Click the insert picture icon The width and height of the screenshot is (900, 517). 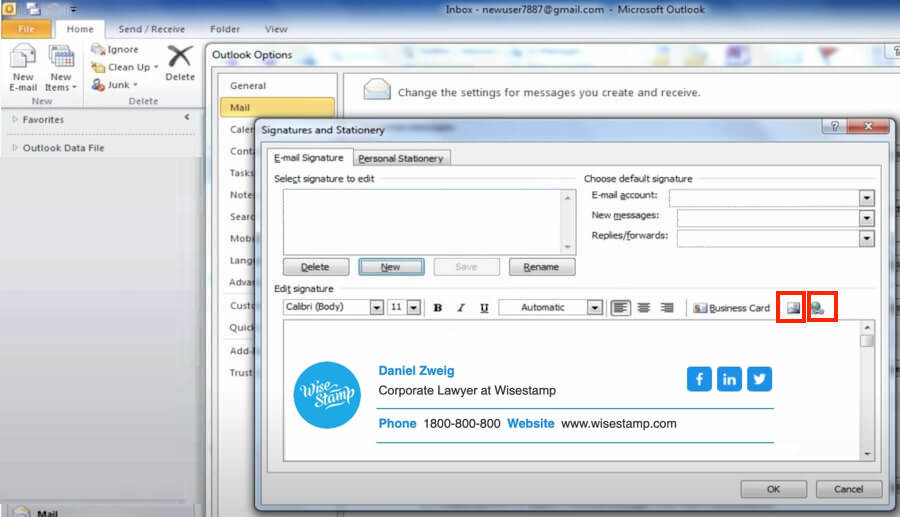click(x=793, y=308)
